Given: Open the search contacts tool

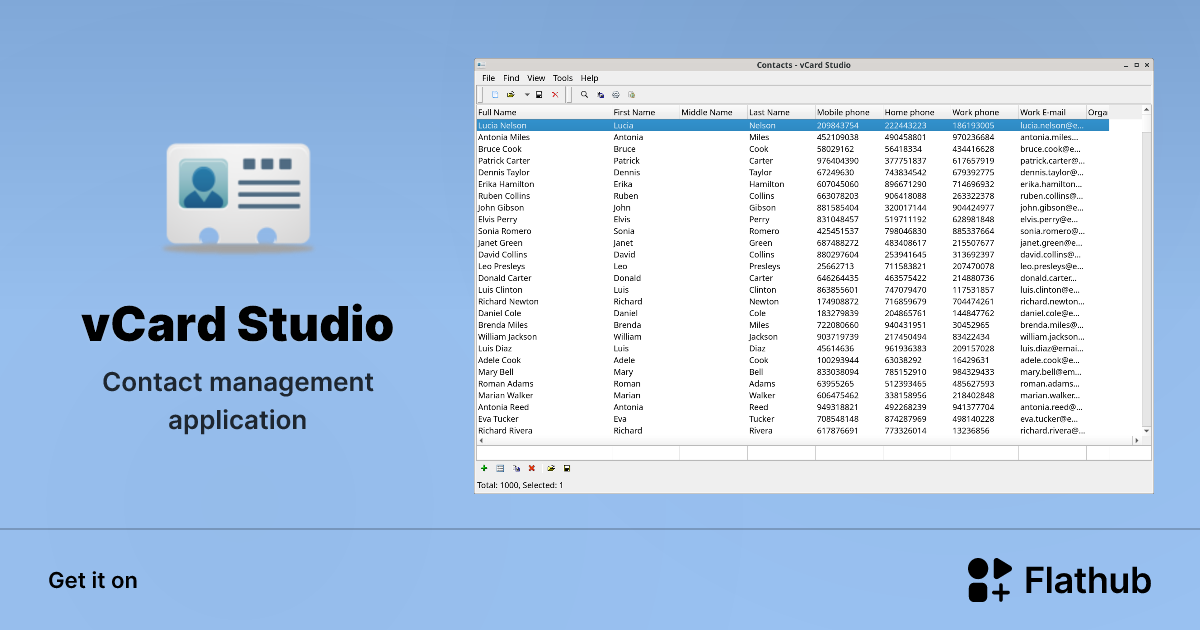Looking at the screenshot, I should (584, 94).
